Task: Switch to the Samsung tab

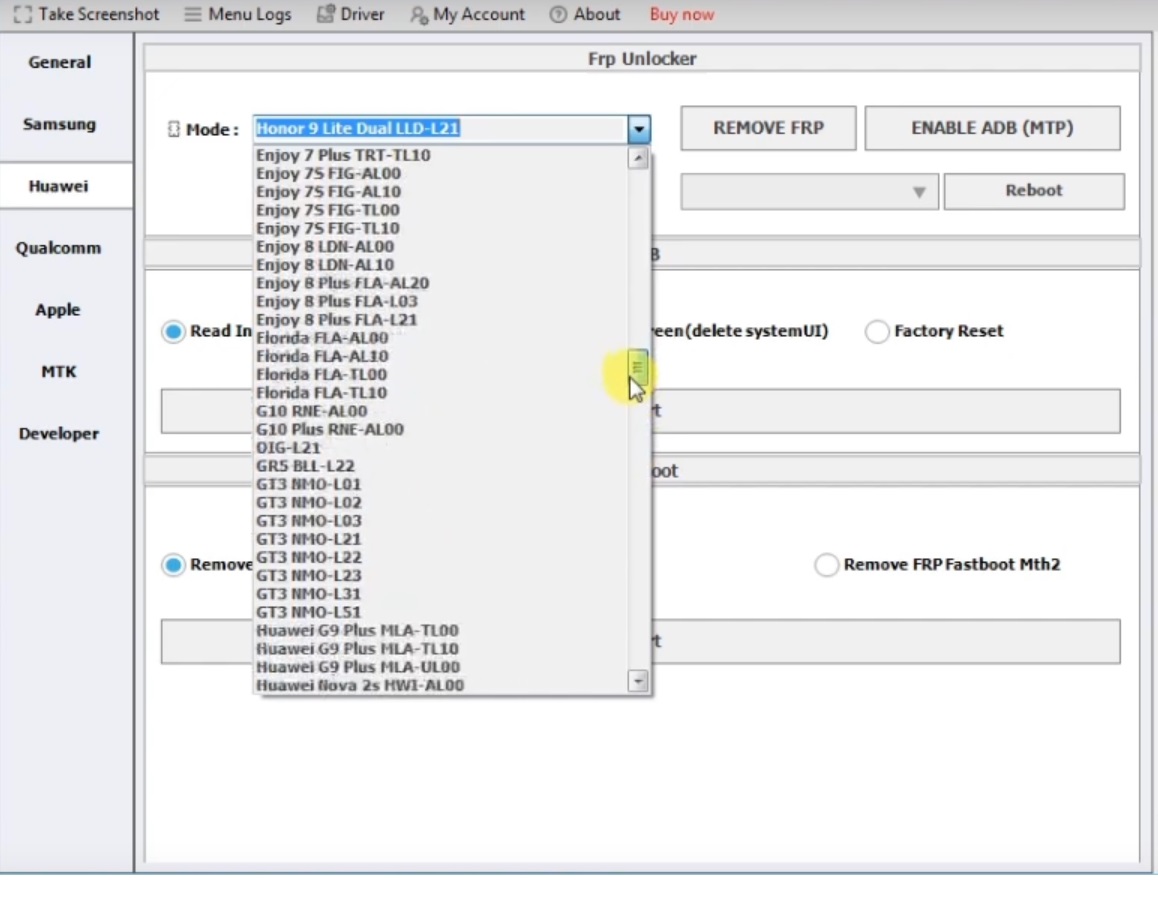Action: point(60,124)
